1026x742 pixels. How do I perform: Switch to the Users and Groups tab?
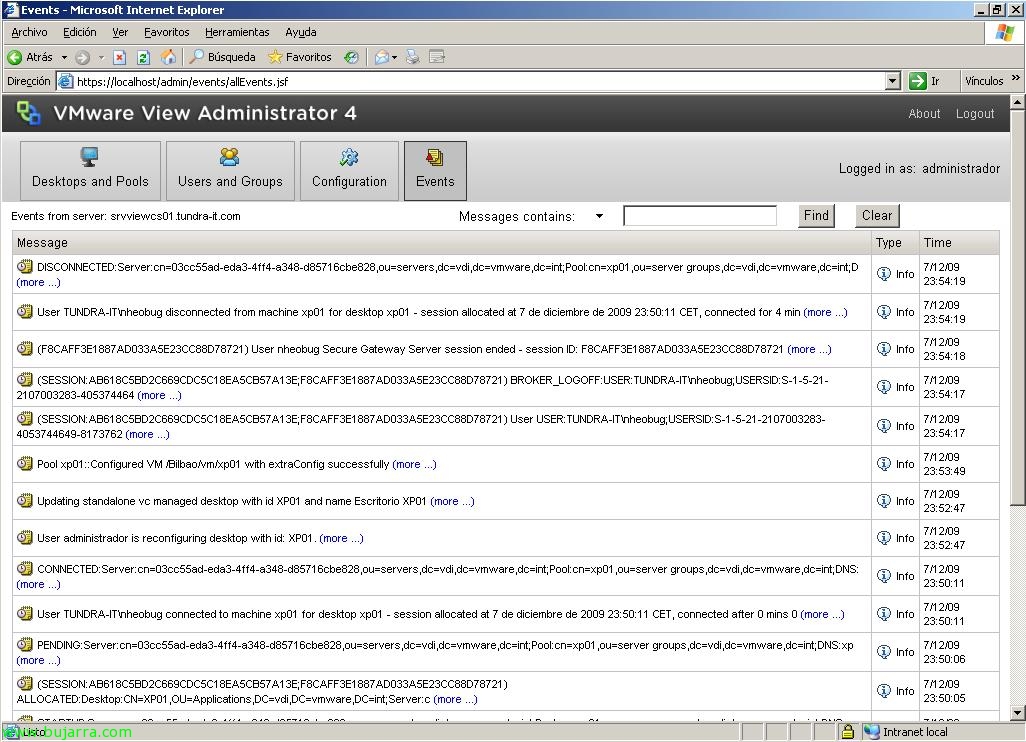coord(230,171)
